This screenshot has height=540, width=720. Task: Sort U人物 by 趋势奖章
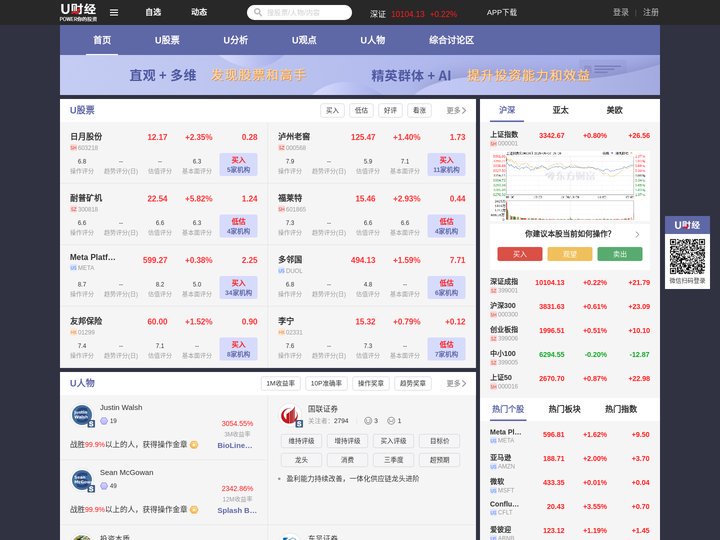click(x=412, y=383)
